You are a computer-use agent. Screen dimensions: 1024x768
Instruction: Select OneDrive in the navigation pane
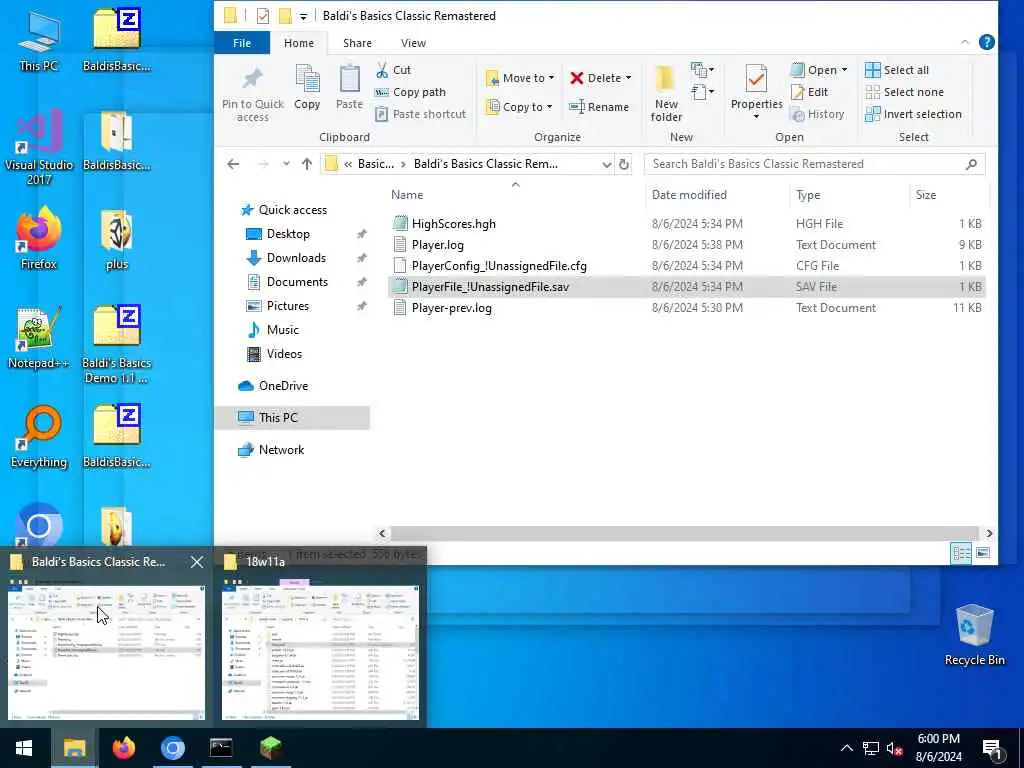pyautogui.click(x=283, y=386)
